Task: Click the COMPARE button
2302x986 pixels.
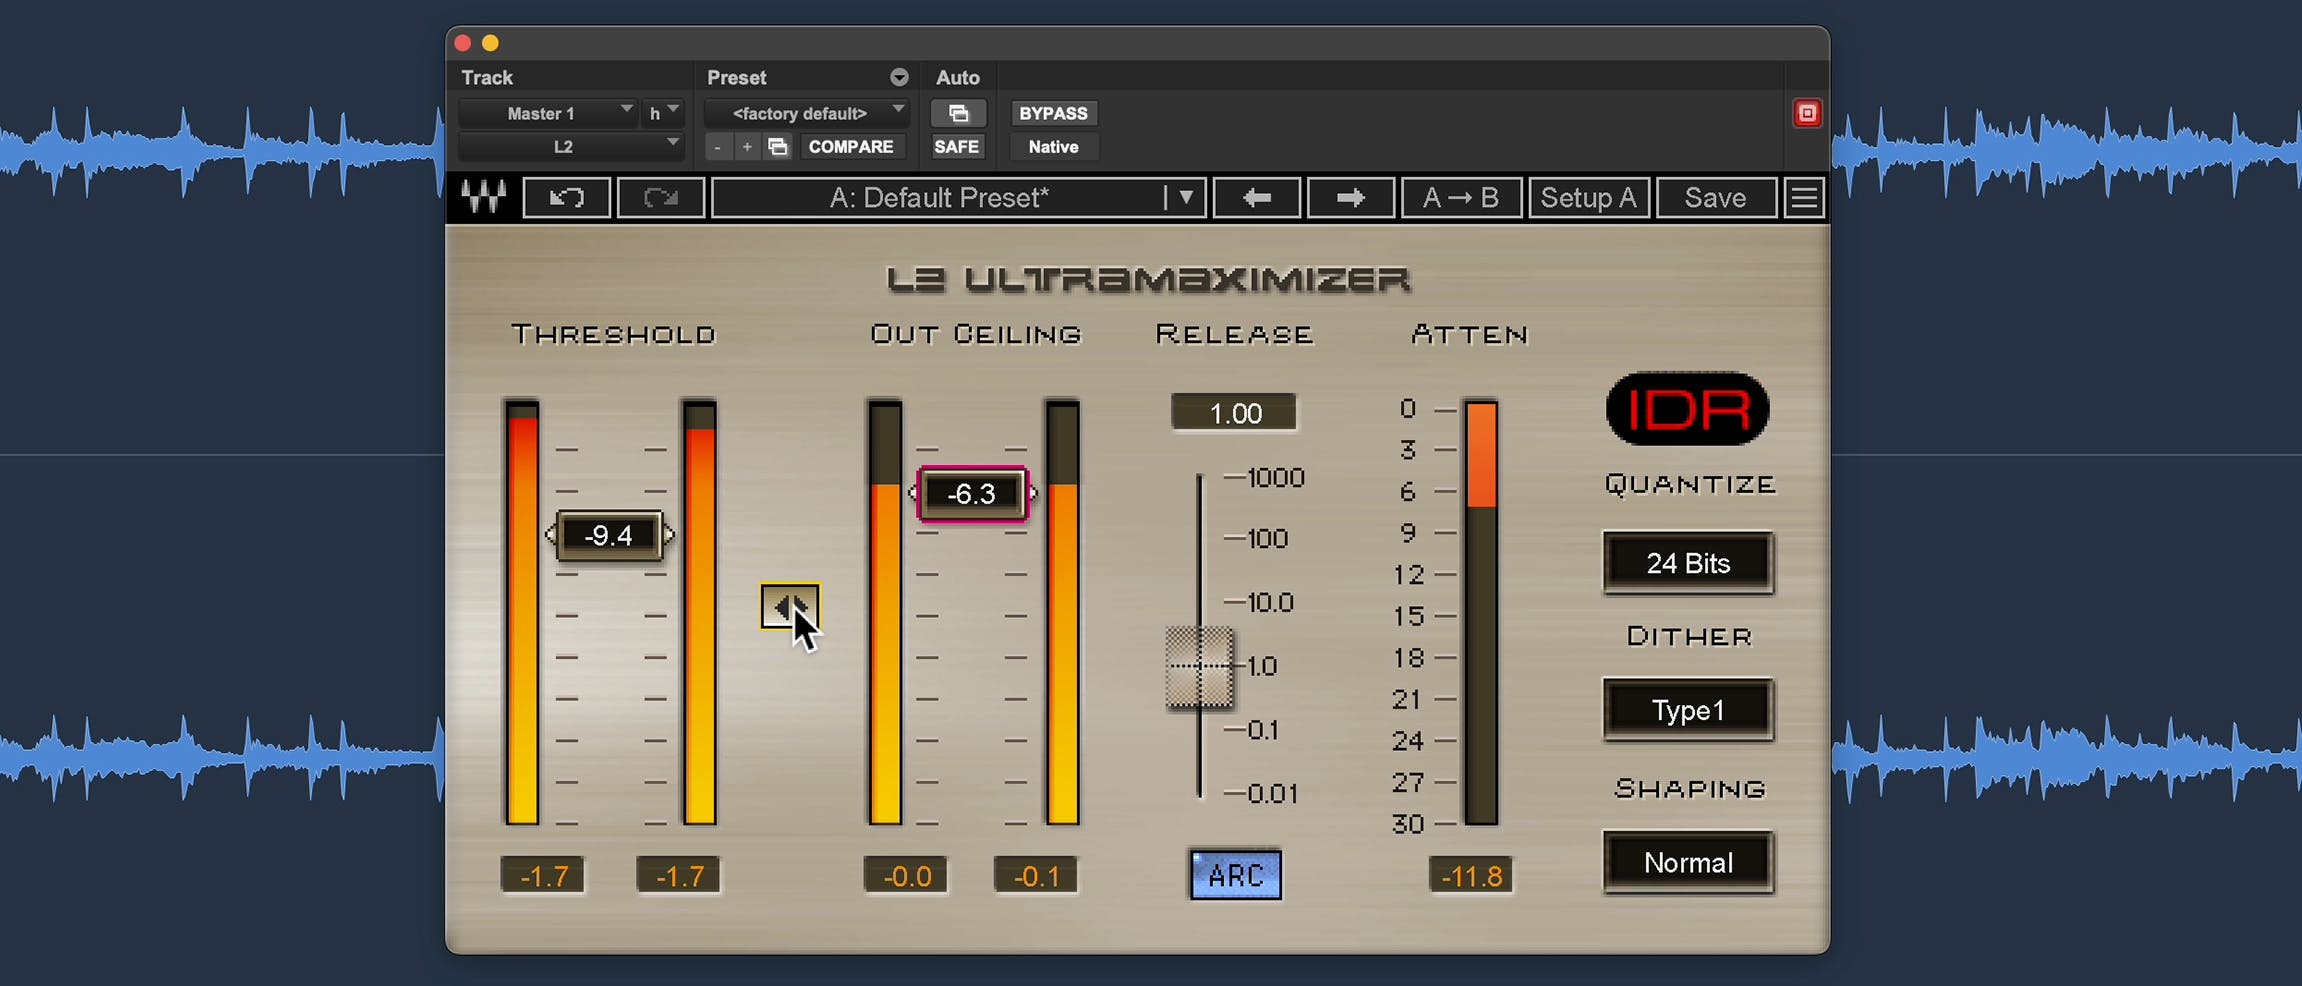Action: pyautogui.click(x=851, y=146)
